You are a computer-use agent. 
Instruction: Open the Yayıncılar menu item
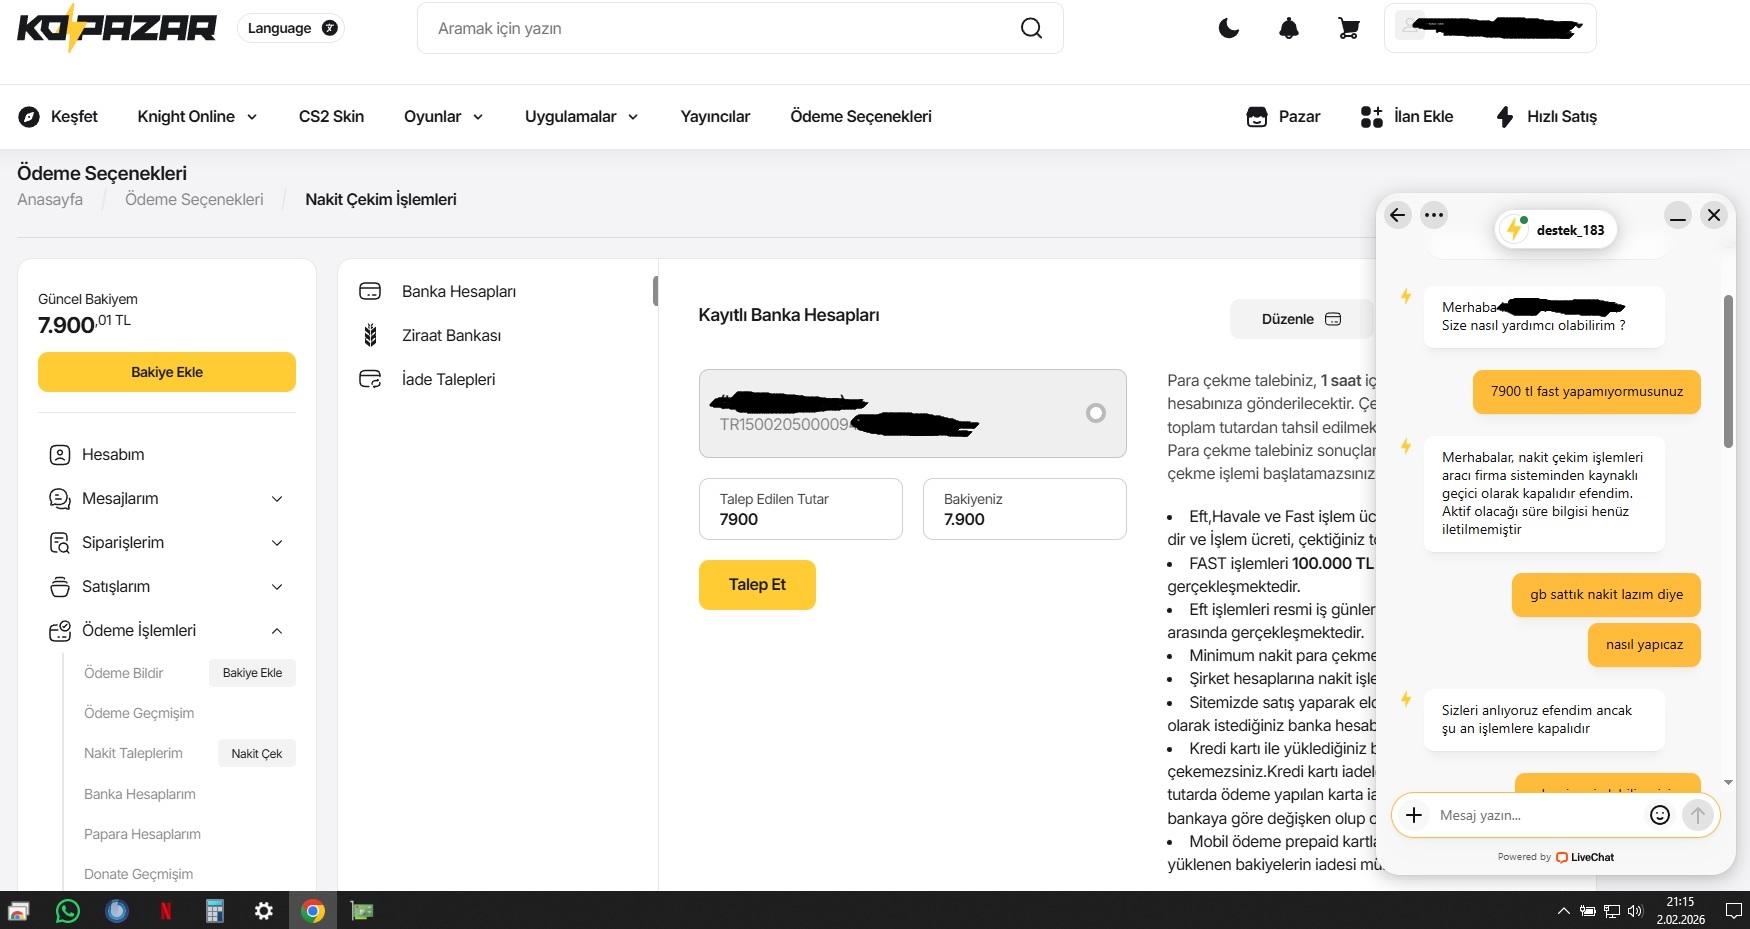715,116
